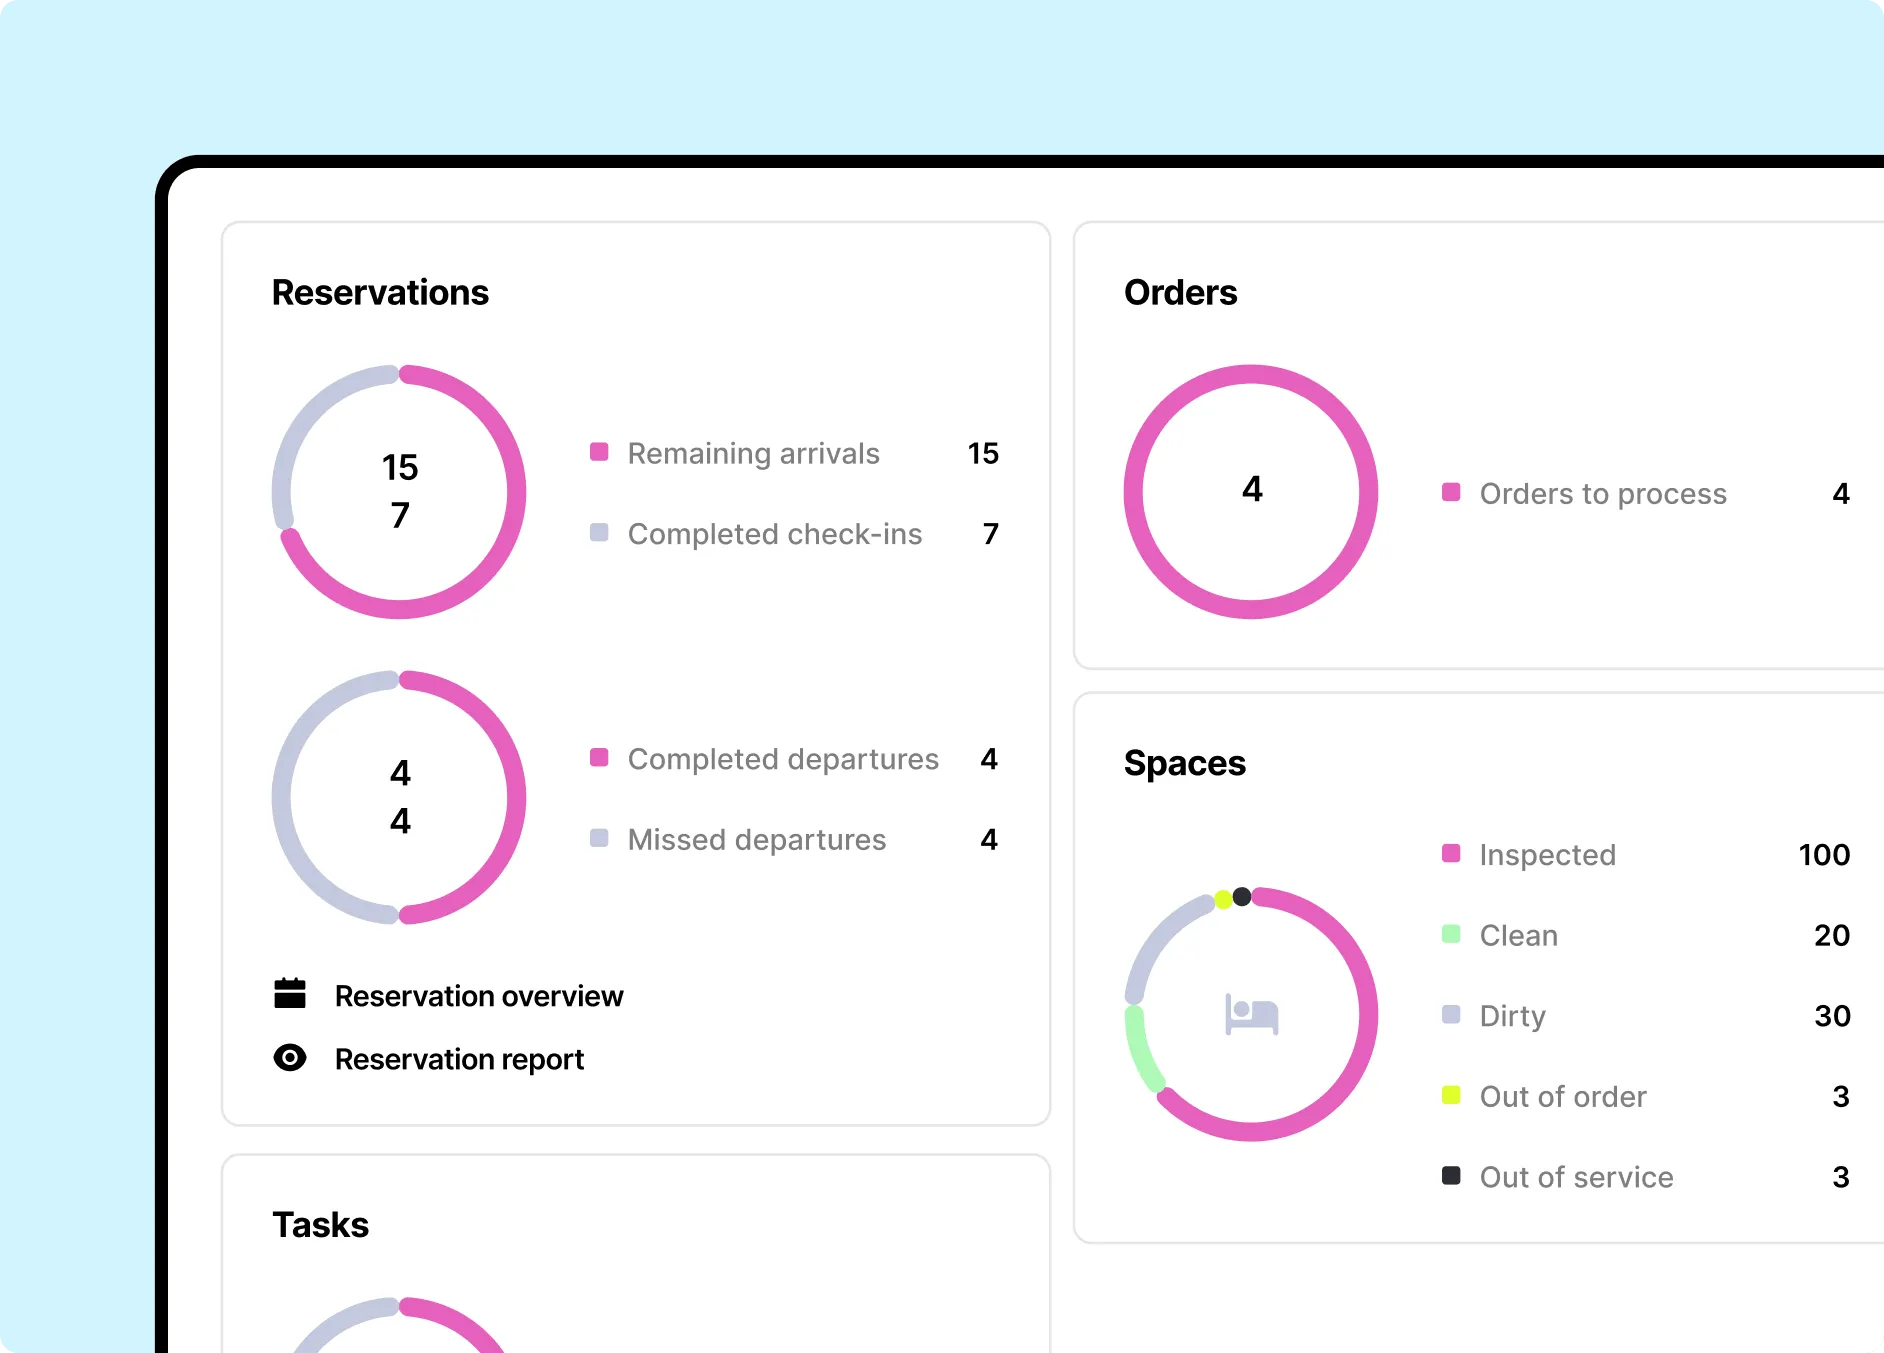Click the Reservation report eye icon
Image resolution: width=1884 pixels, height=1353 pixels.
pos(290,1058)
